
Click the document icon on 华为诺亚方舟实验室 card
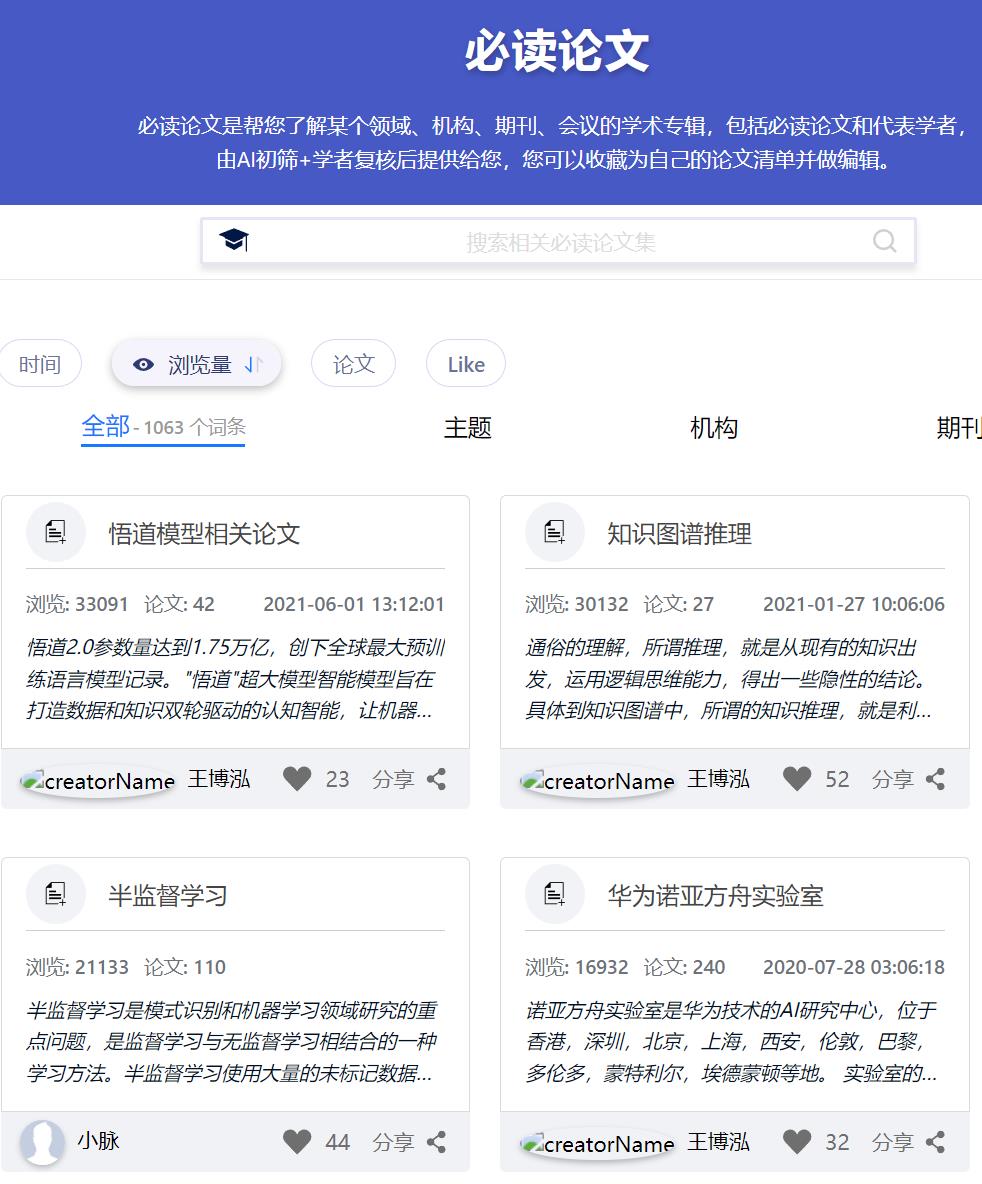pos(554,894)
